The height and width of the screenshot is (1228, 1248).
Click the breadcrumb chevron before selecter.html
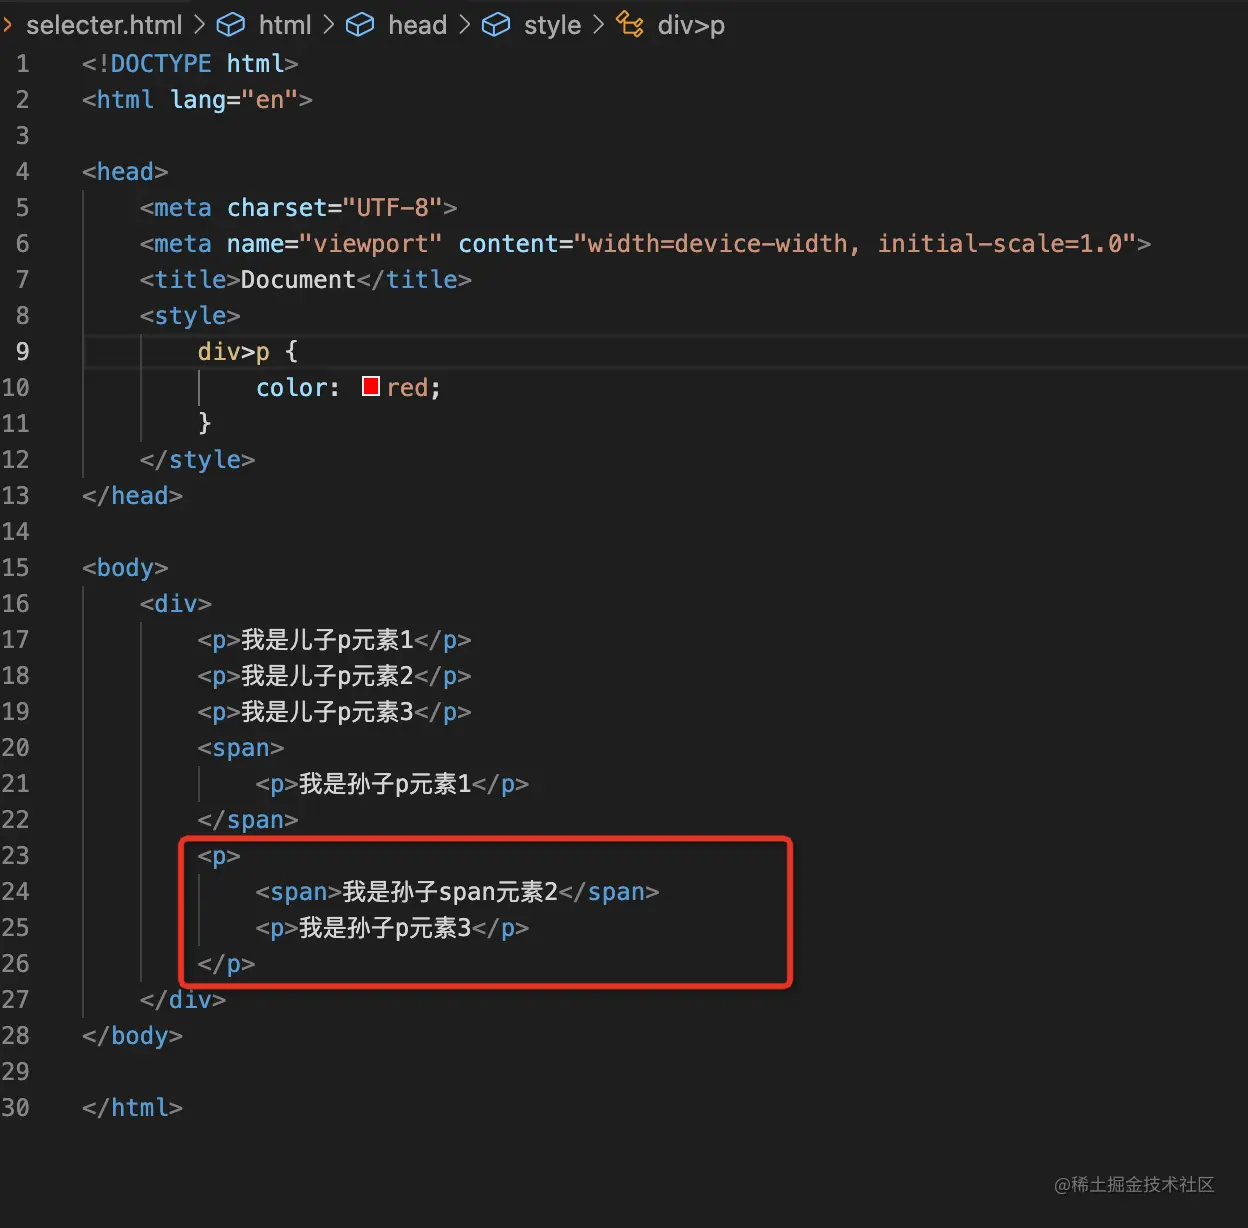[x=8, y=25]
